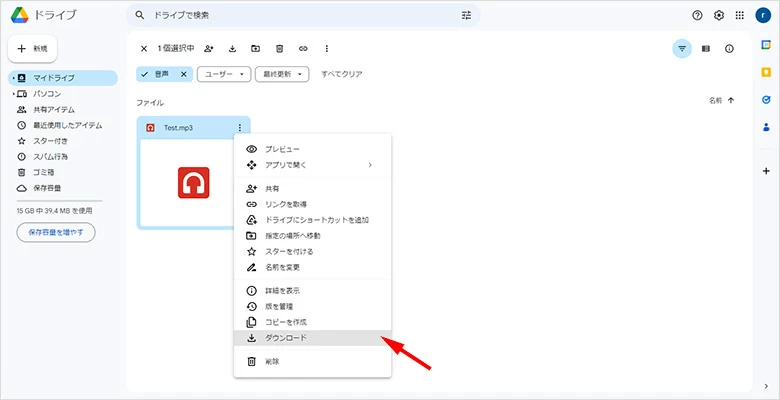Remove the 音声 filter chip
780x400 pixels.
183,74
